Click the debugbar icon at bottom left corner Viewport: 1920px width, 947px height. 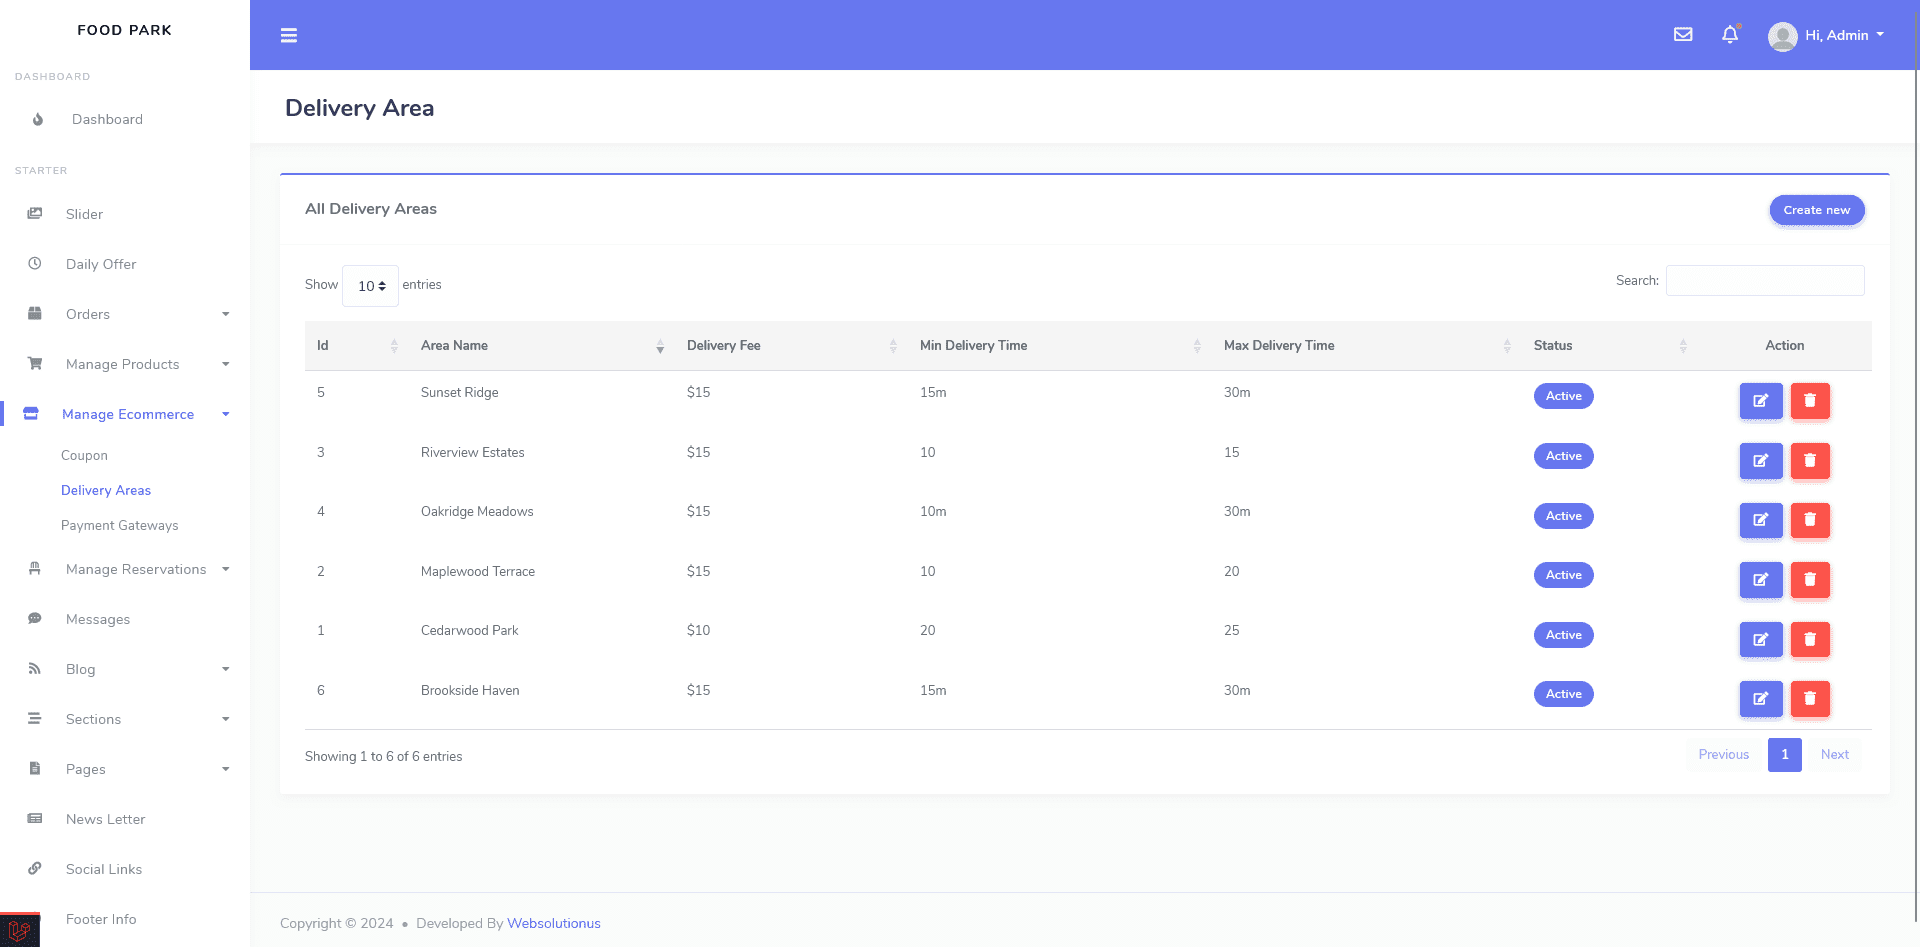(20, 930)
